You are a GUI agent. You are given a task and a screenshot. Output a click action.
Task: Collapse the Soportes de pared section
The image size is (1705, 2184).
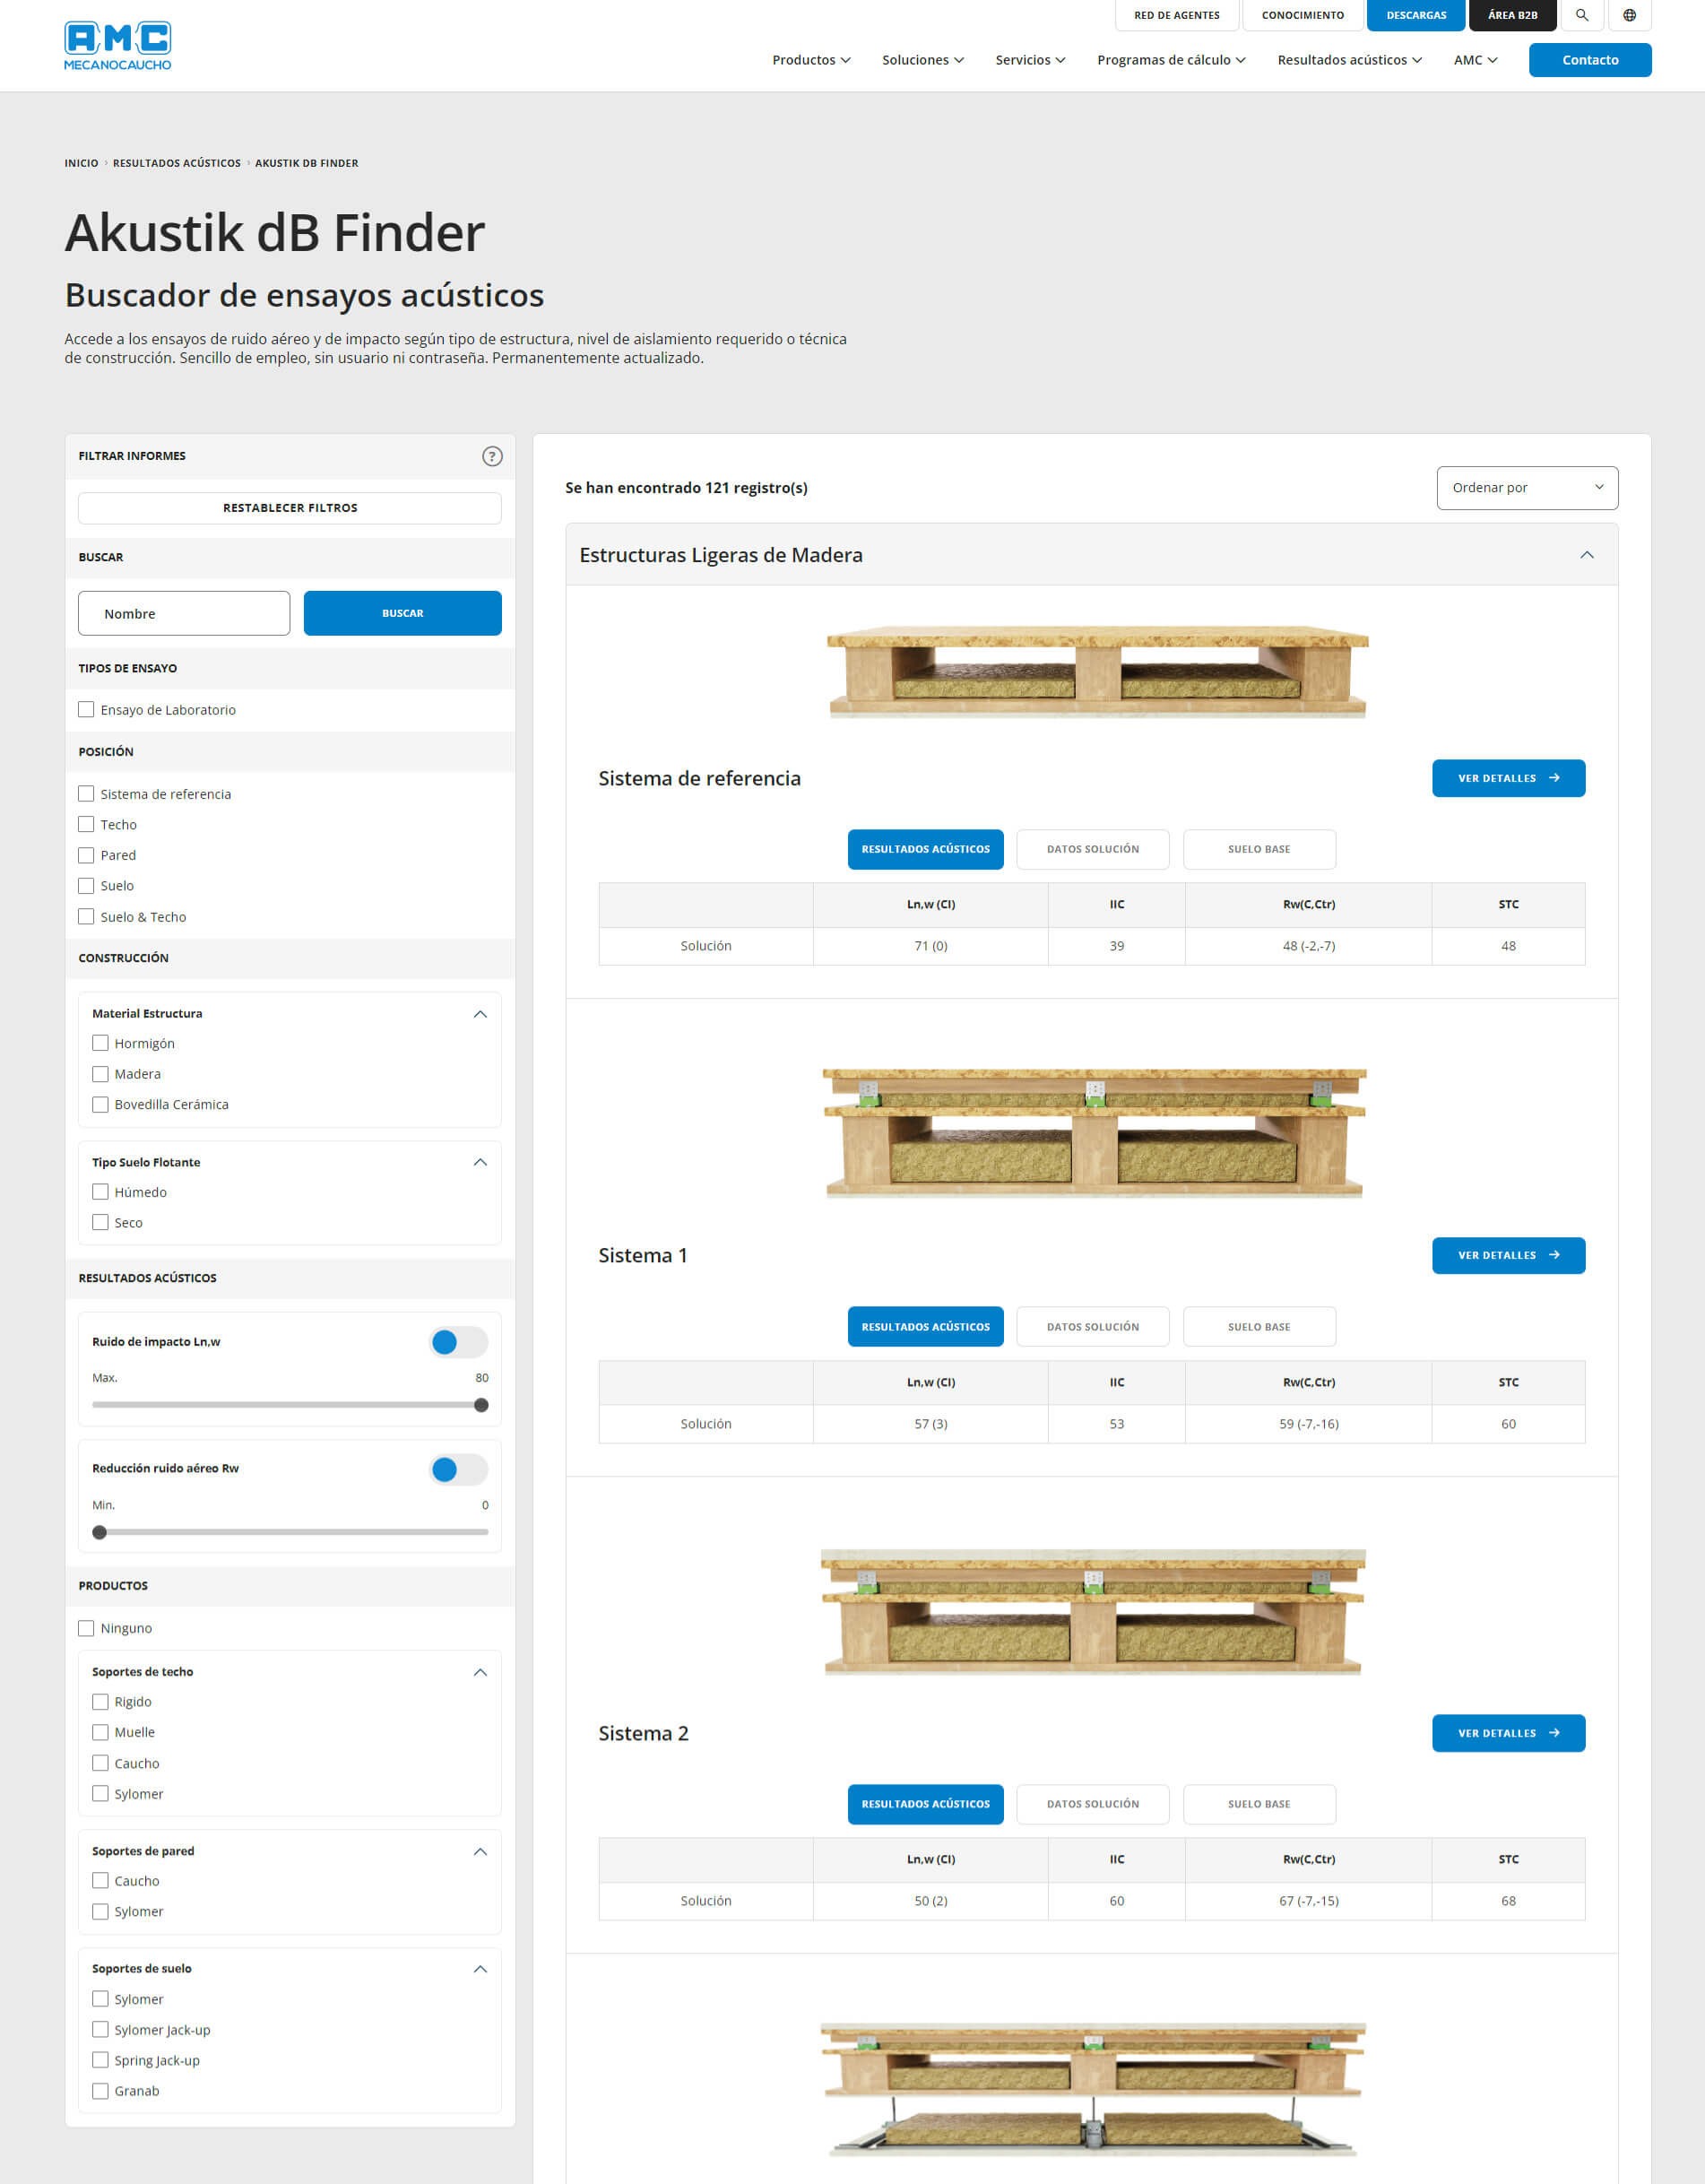[x=480, y=1851]
